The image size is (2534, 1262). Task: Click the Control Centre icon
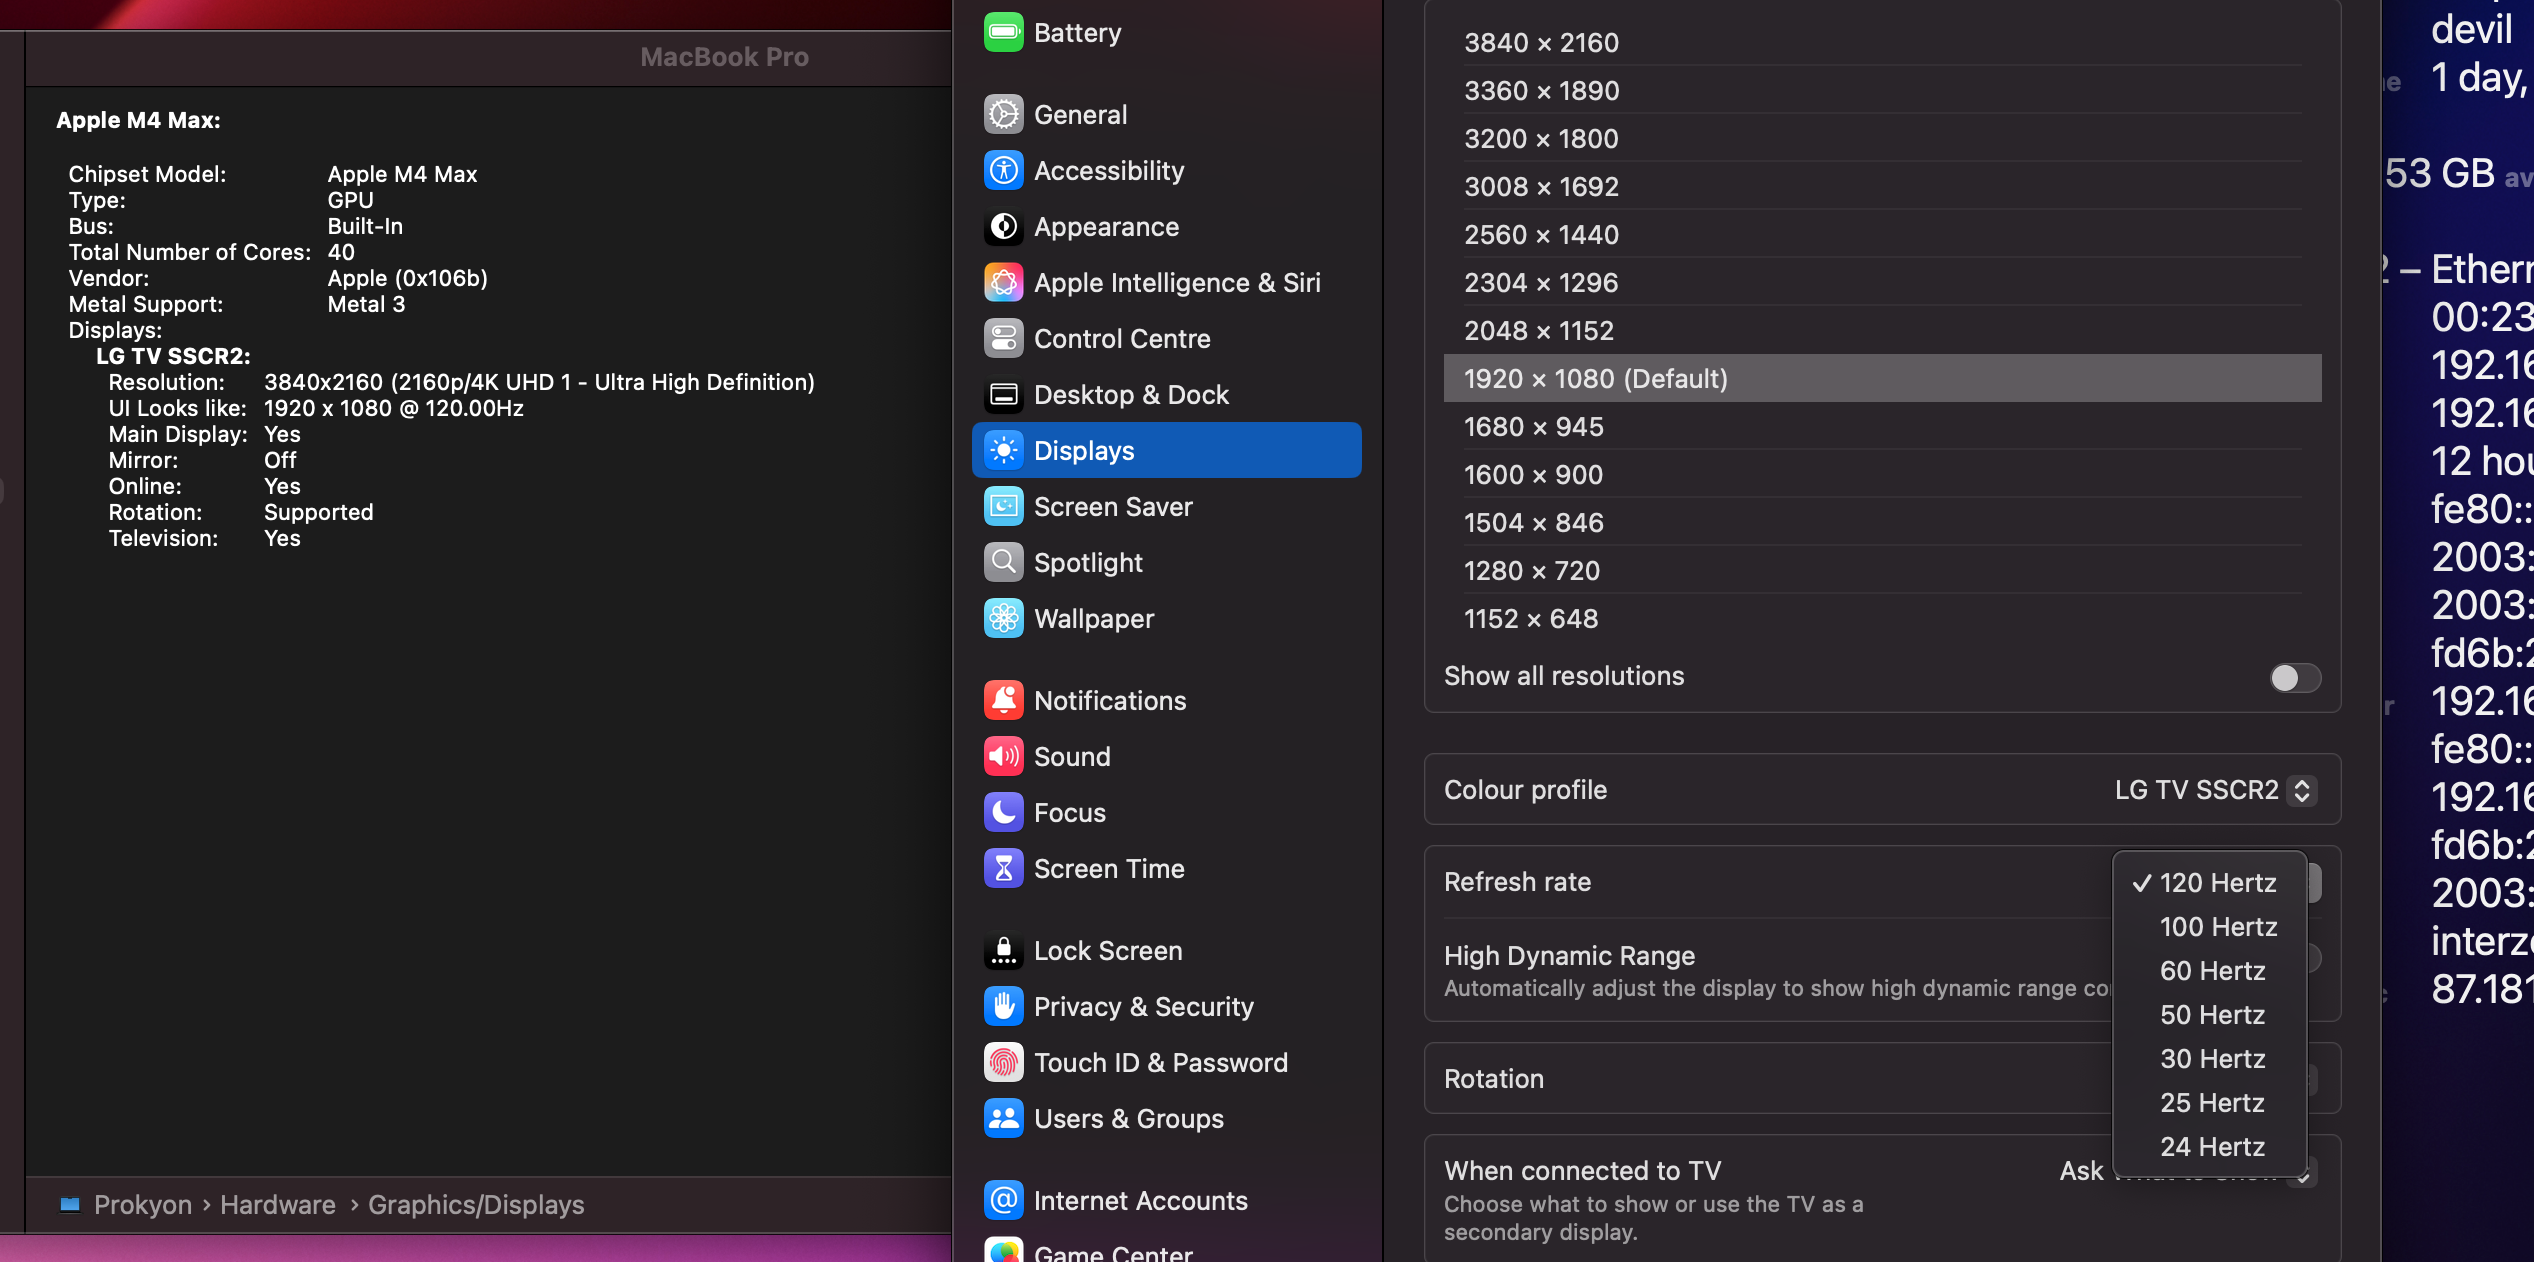[1004, 338]
